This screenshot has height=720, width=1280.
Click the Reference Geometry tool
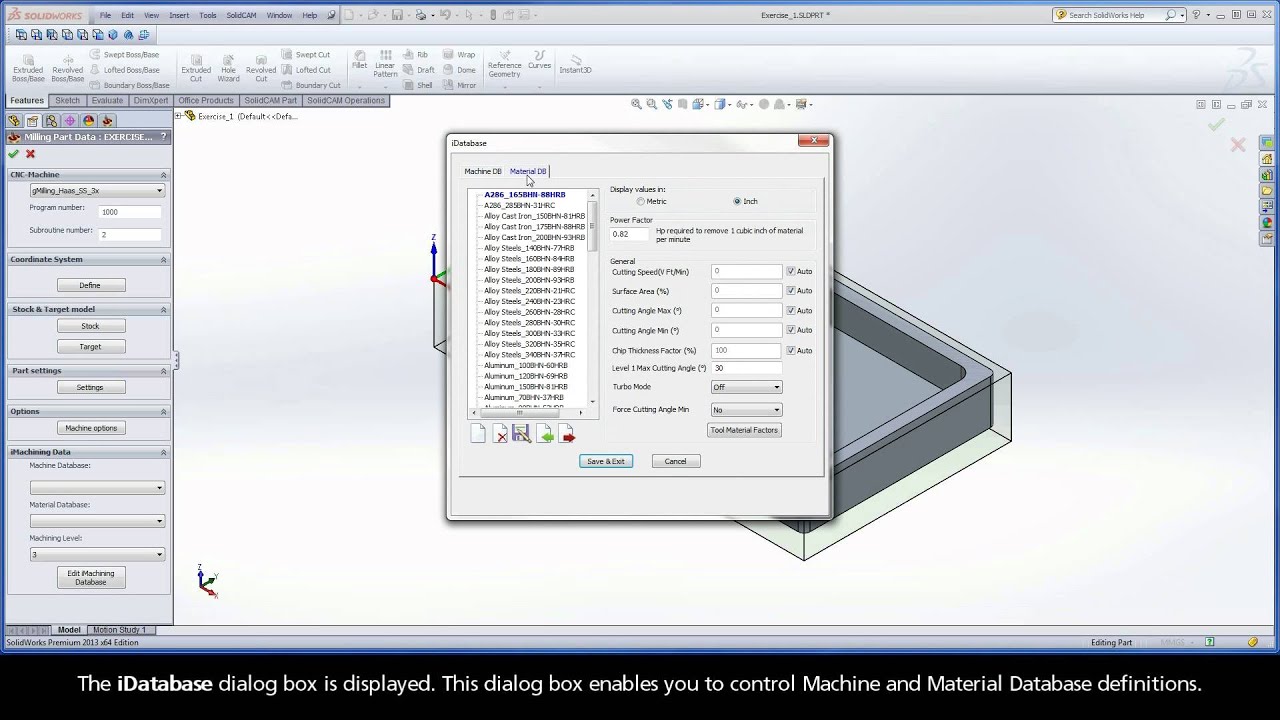click(504, 65)
